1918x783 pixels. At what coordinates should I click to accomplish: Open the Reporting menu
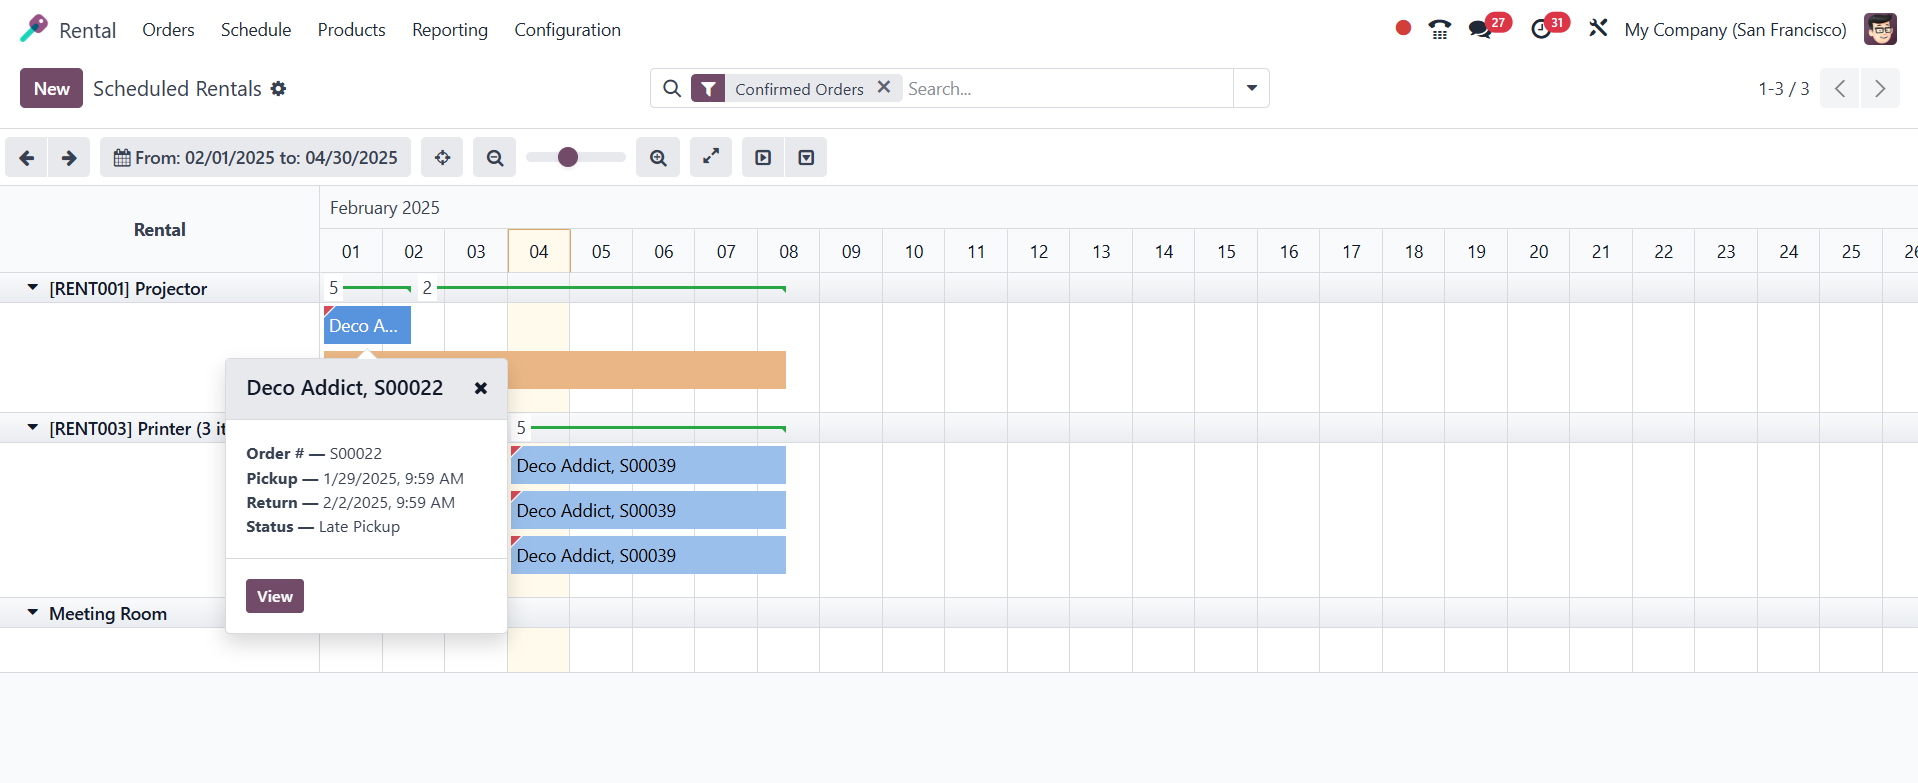coord(450,30)
